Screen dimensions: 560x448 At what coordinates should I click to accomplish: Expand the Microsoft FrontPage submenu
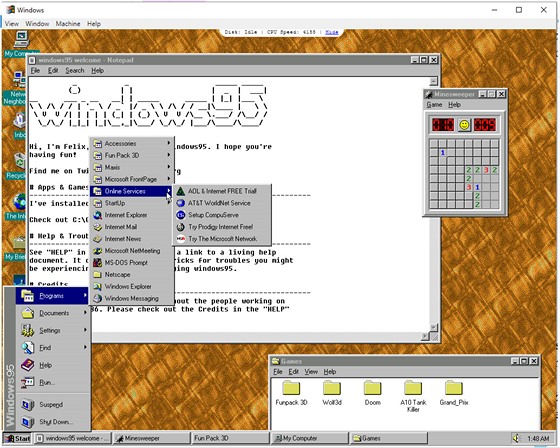(x=132, y=179)
